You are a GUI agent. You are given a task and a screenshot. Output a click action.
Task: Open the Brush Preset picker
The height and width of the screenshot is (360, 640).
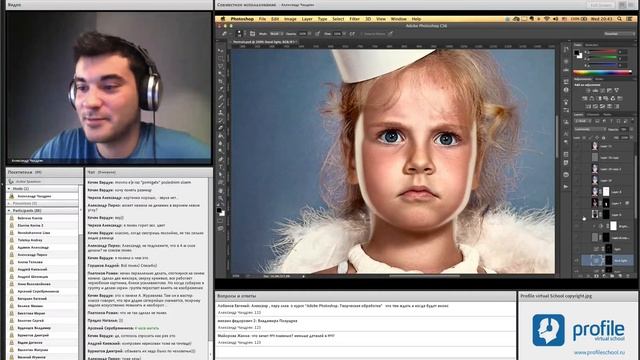[x=239, y=33]
